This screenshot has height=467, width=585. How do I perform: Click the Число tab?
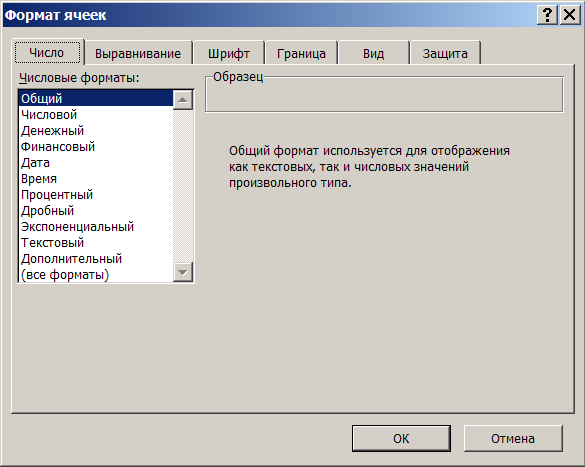pos(47,52)
